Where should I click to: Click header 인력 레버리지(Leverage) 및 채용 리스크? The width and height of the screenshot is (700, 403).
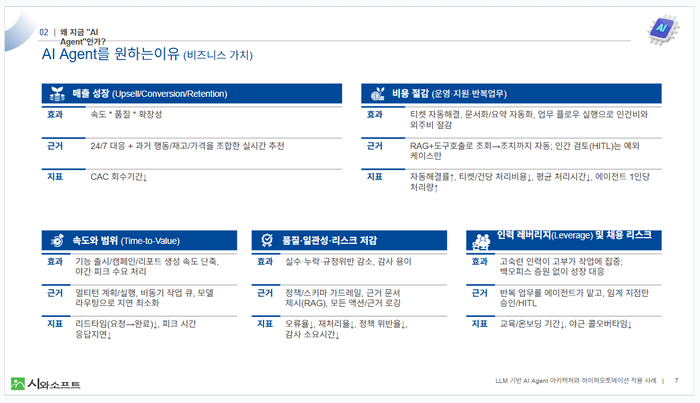574,235
